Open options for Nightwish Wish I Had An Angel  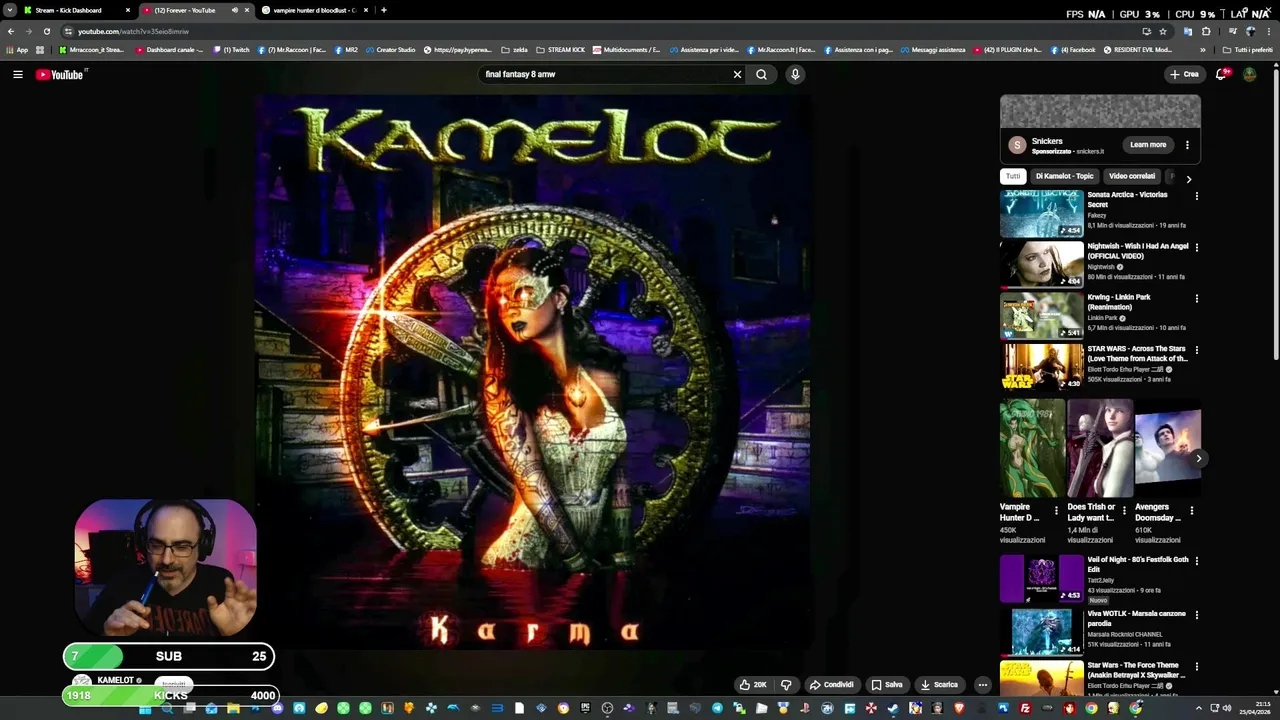point(1196,247)
